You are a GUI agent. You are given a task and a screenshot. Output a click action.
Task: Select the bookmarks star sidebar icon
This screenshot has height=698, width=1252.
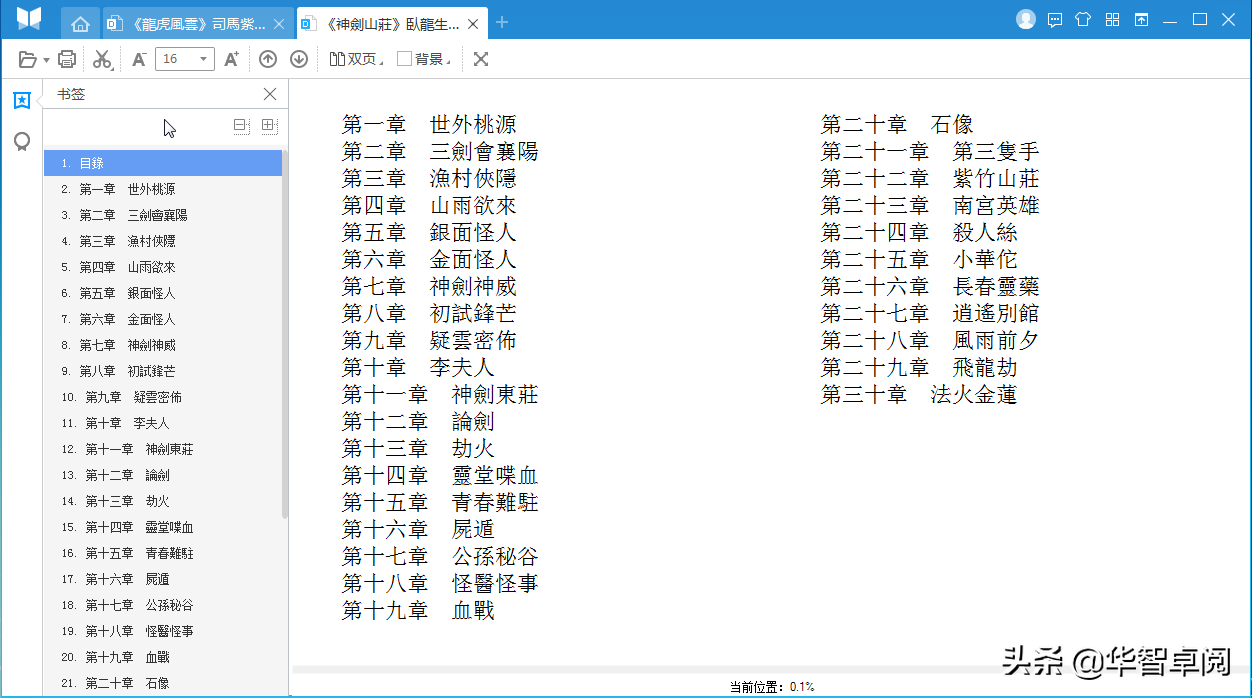(x=21, y=100)
